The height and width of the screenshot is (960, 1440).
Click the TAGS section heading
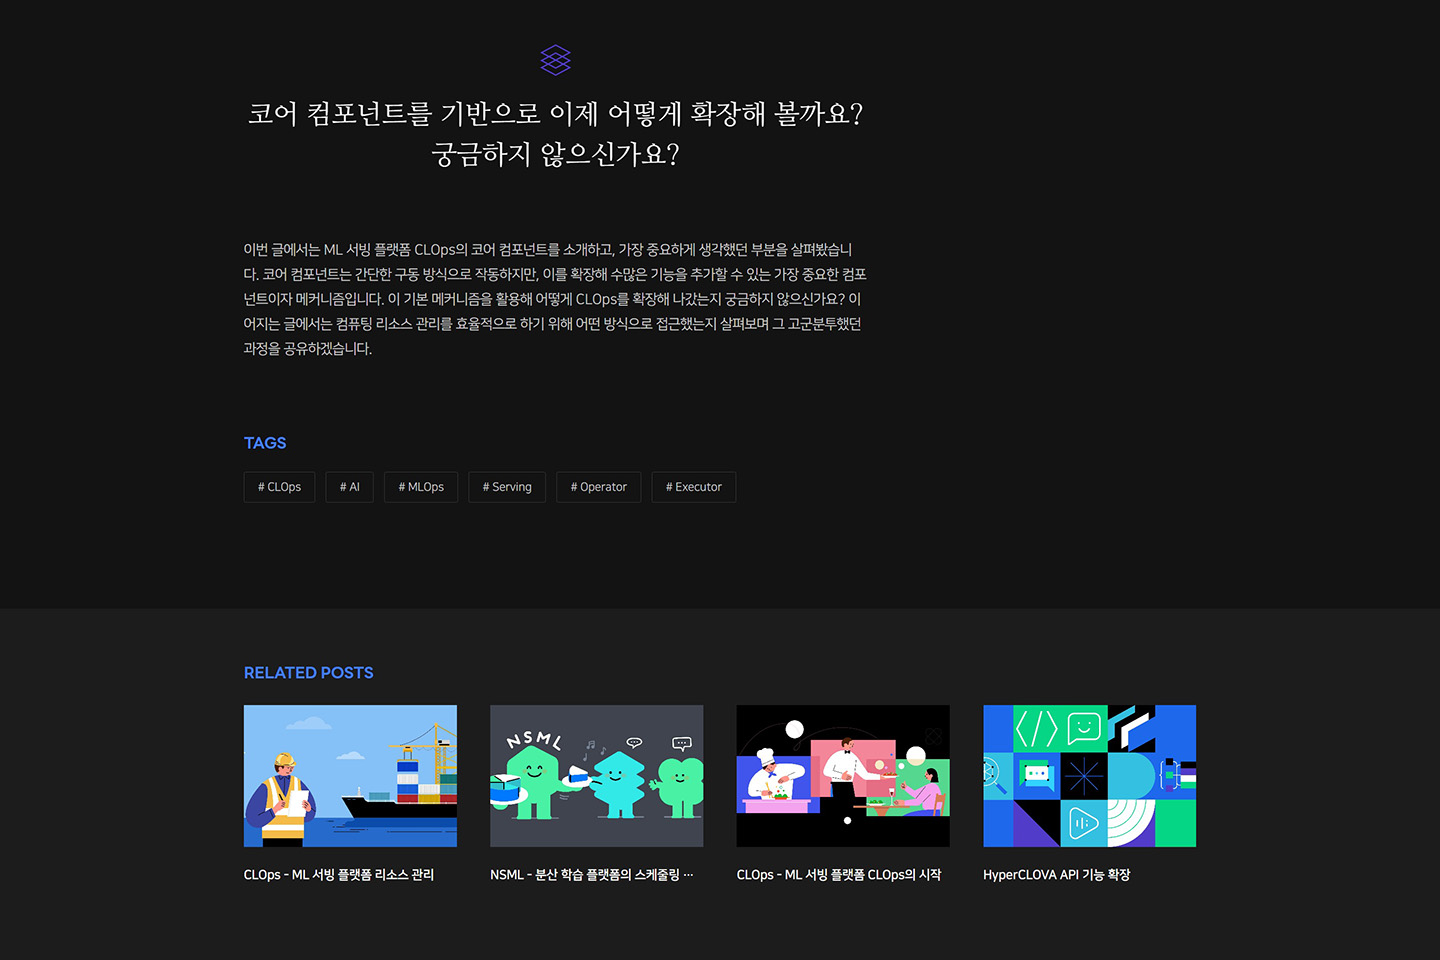pyautogui.click(x=265, y=443)
